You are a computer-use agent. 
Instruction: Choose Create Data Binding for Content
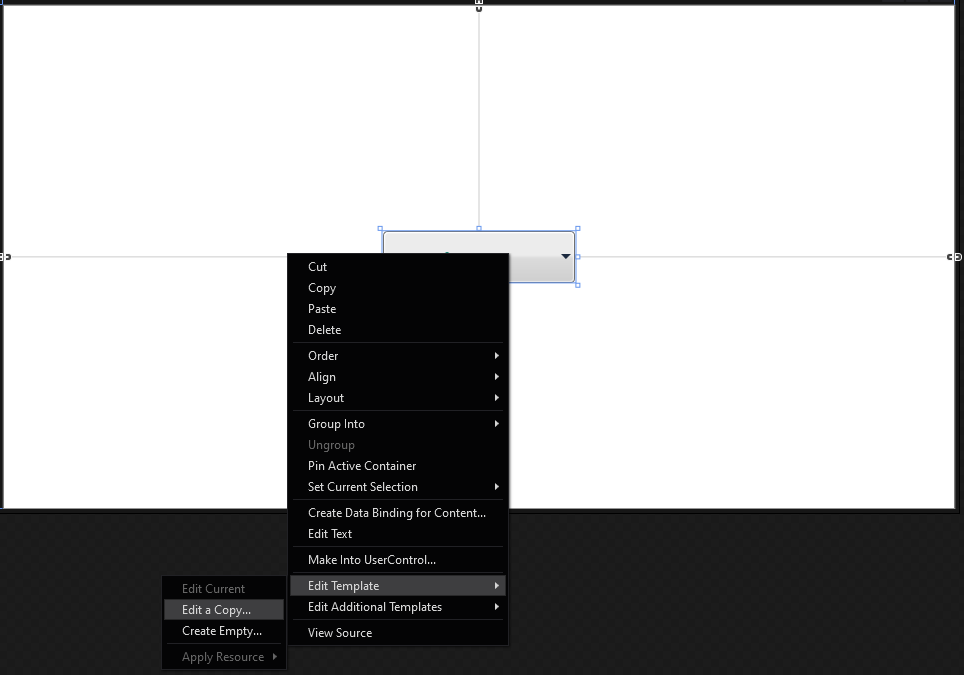click(398, 513)
